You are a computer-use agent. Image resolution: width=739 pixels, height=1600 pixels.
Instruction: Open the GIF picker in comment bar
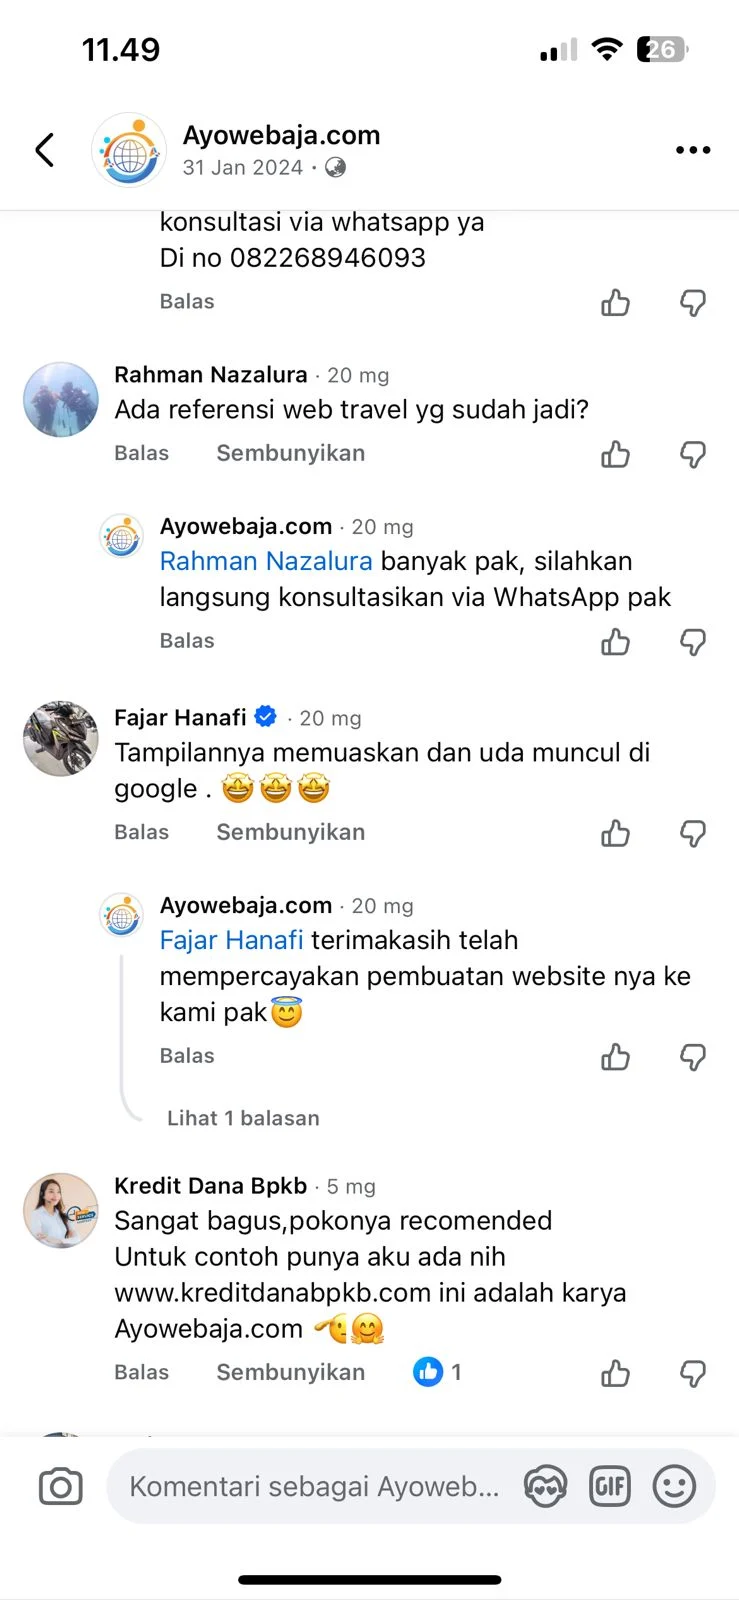click(x=610, y=1487)
